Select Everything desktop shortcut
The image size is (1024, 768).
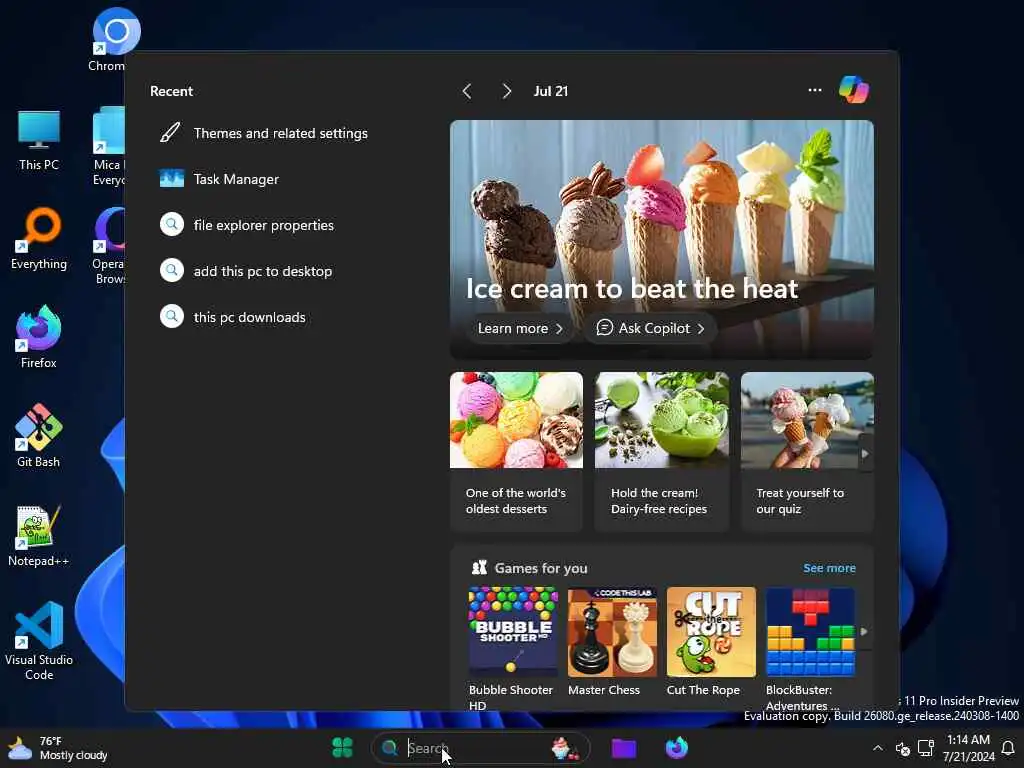click(39, 239)
